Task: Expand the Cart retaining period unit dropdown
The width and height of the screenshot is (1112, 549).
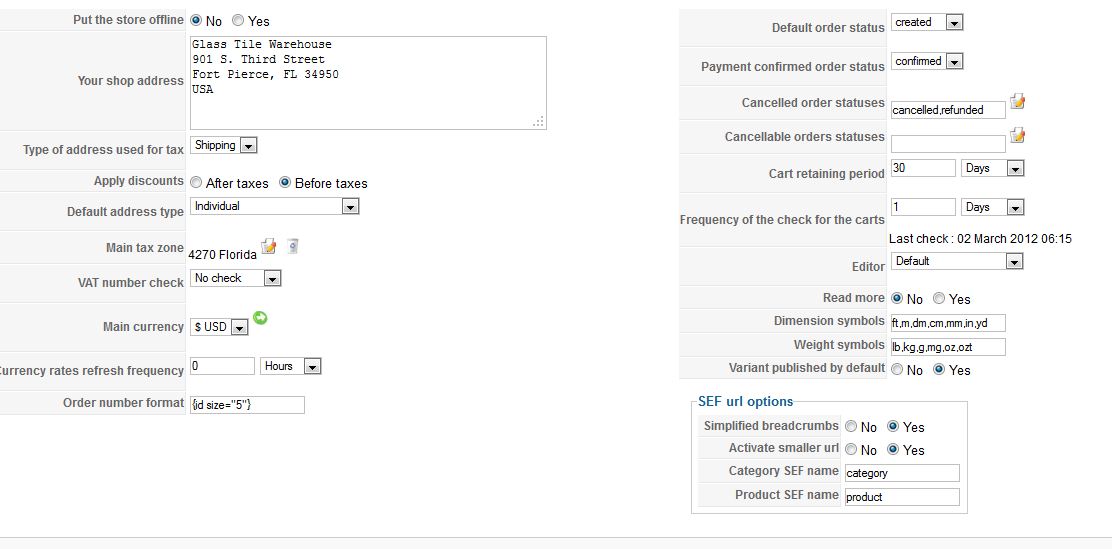Action: coord(1015,169)
